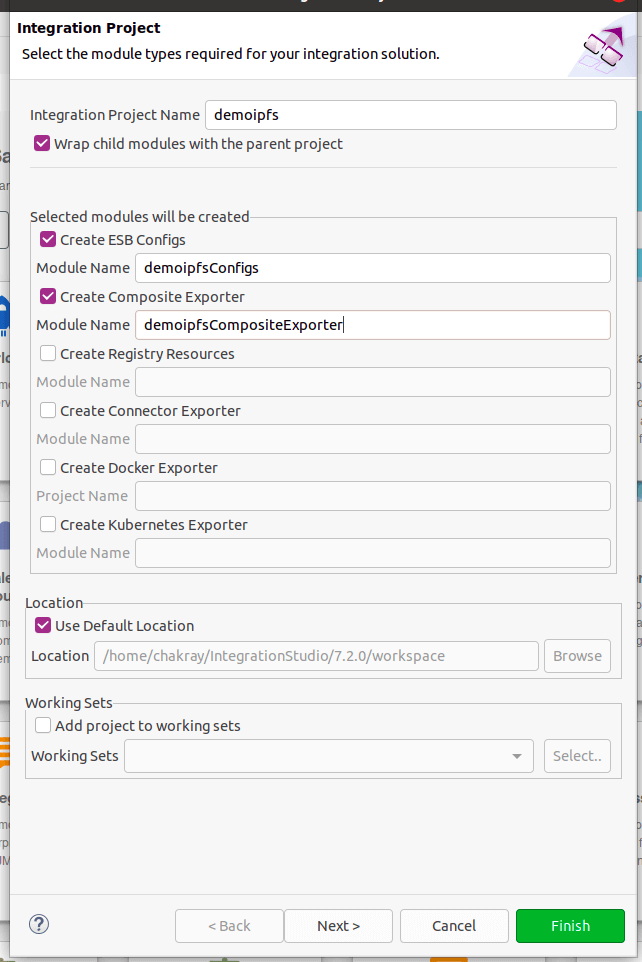Enable Create Kubernetes Exporter checkbox
Screen dimensions: 642x962
pos(48,525)
